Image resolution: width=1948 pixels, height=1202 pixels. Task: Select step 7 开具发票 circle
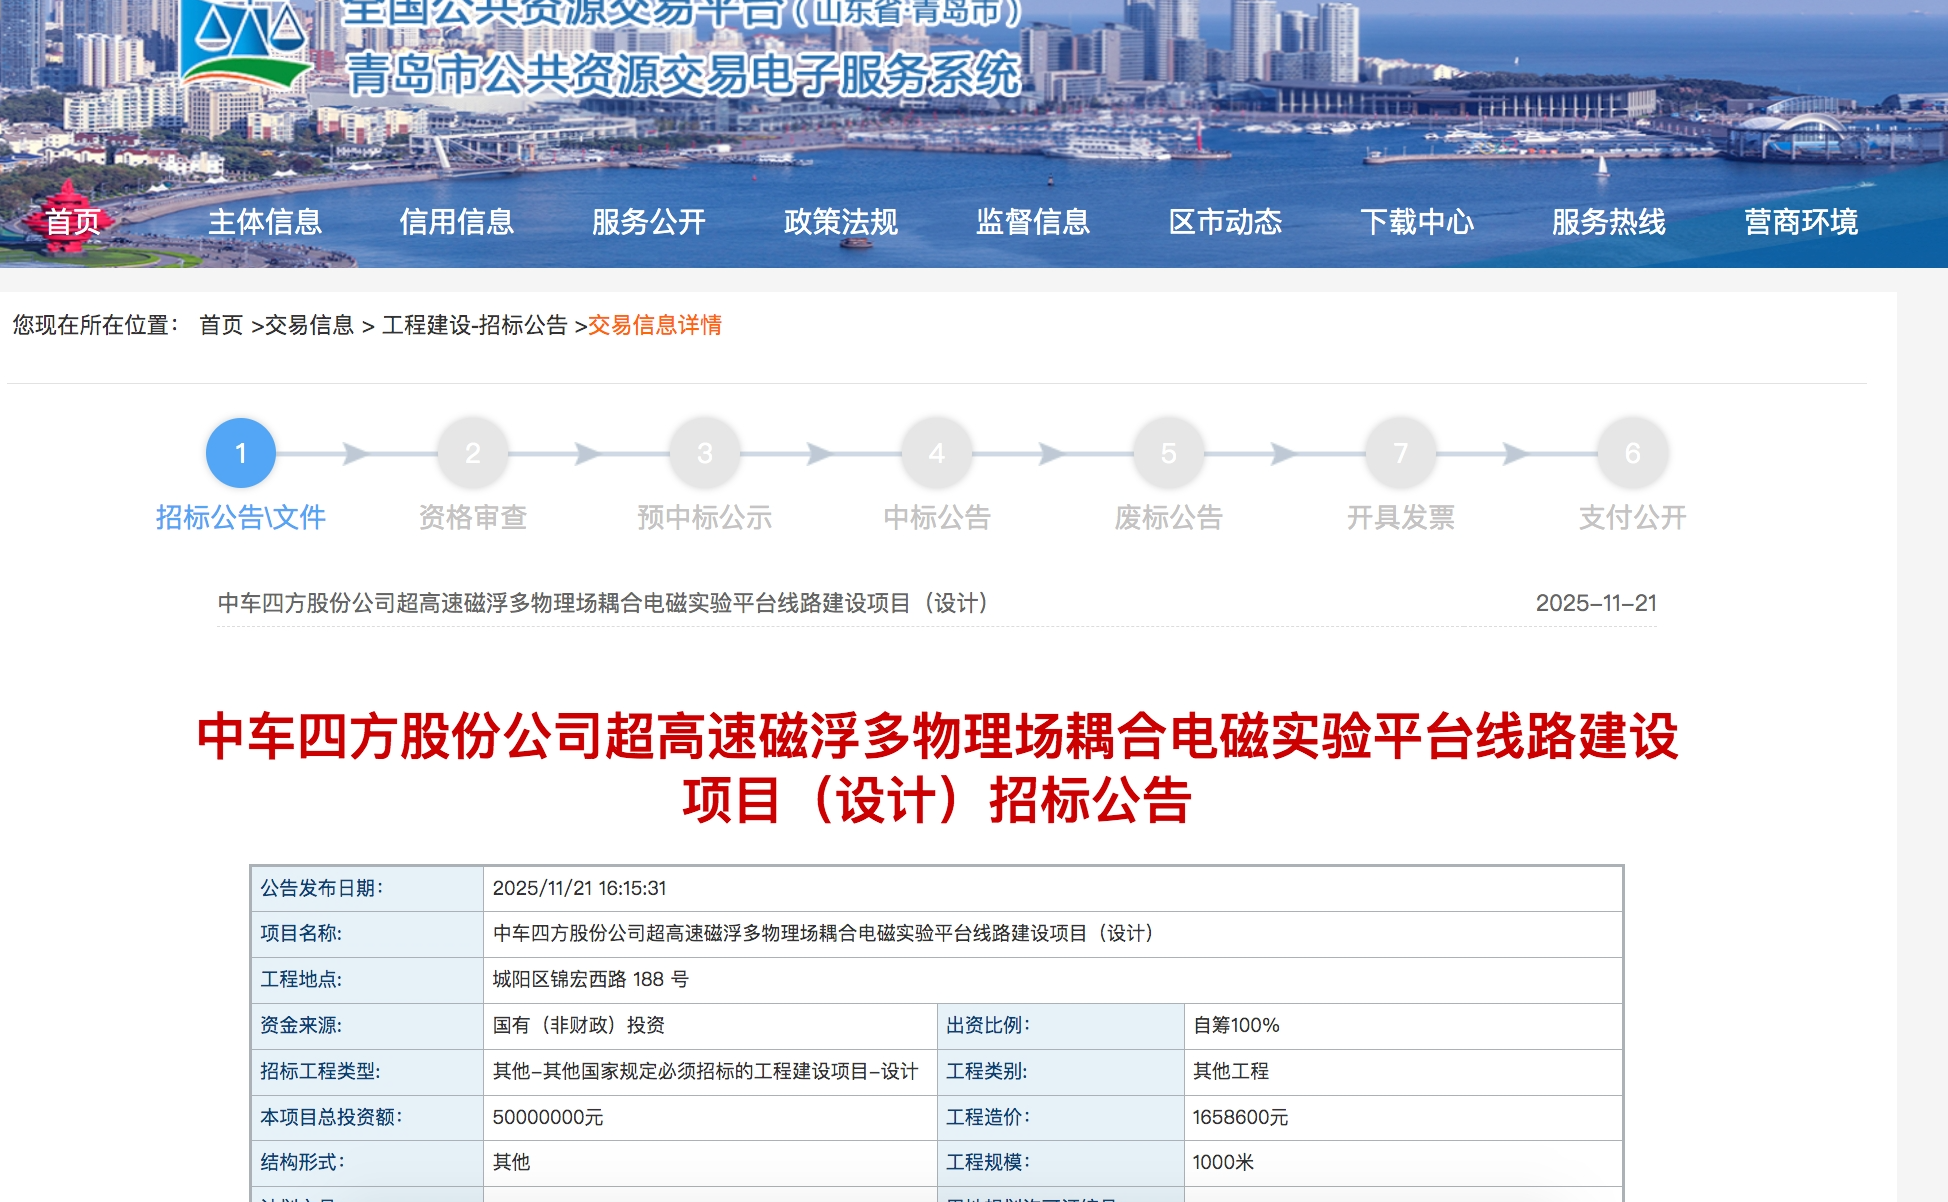click(1401, 452)
